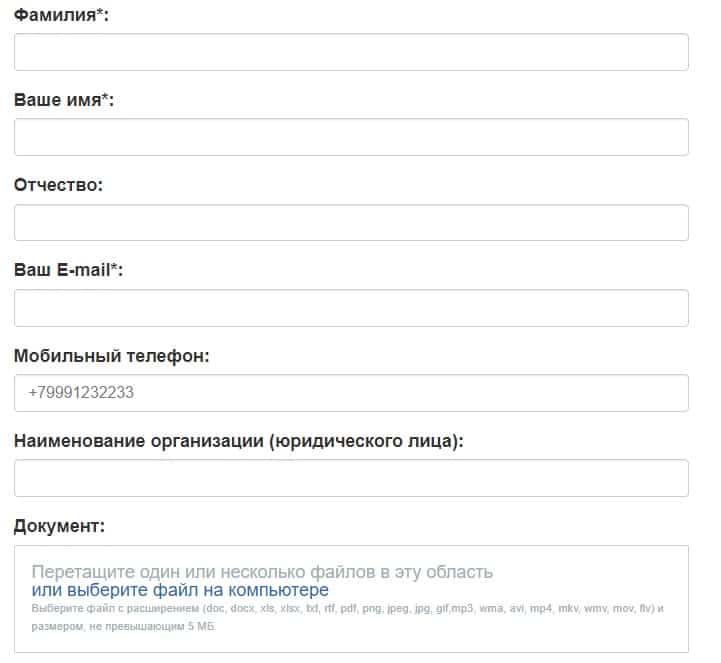Select the Отчество input field

point(351,222)
